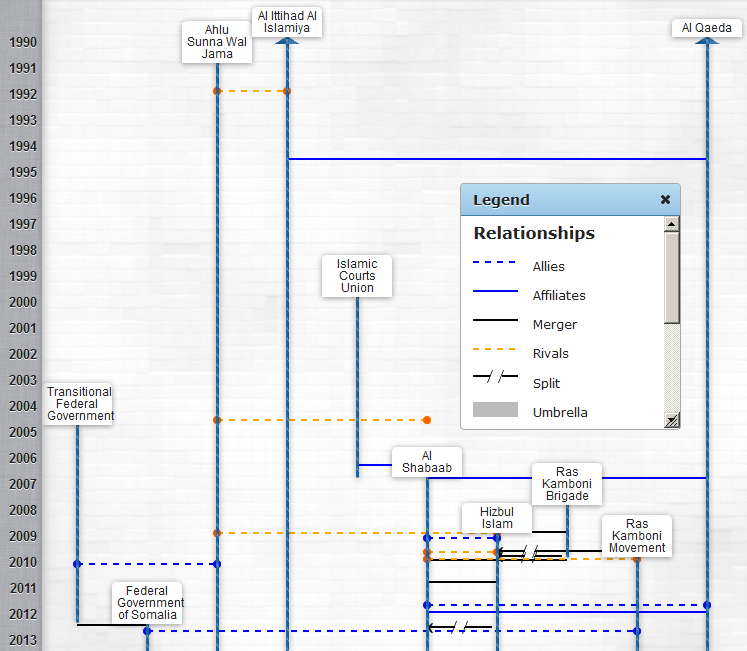Click the Al Qaeda timeline start arrow

(707, 41)
